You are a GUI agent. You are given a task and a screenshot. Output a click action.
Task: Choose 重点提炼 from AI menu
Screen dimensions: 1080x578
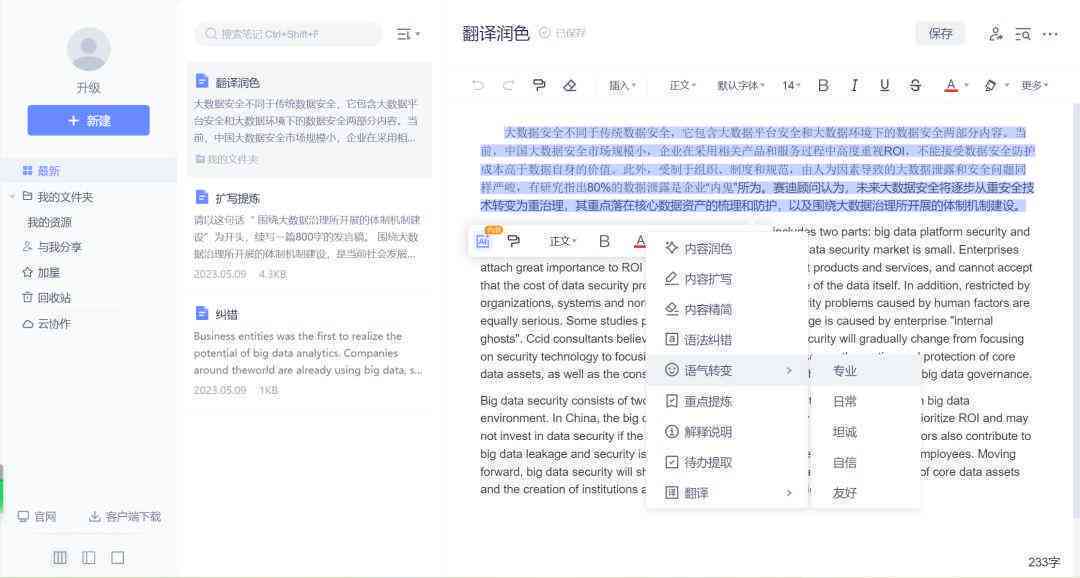coord(727,401)
